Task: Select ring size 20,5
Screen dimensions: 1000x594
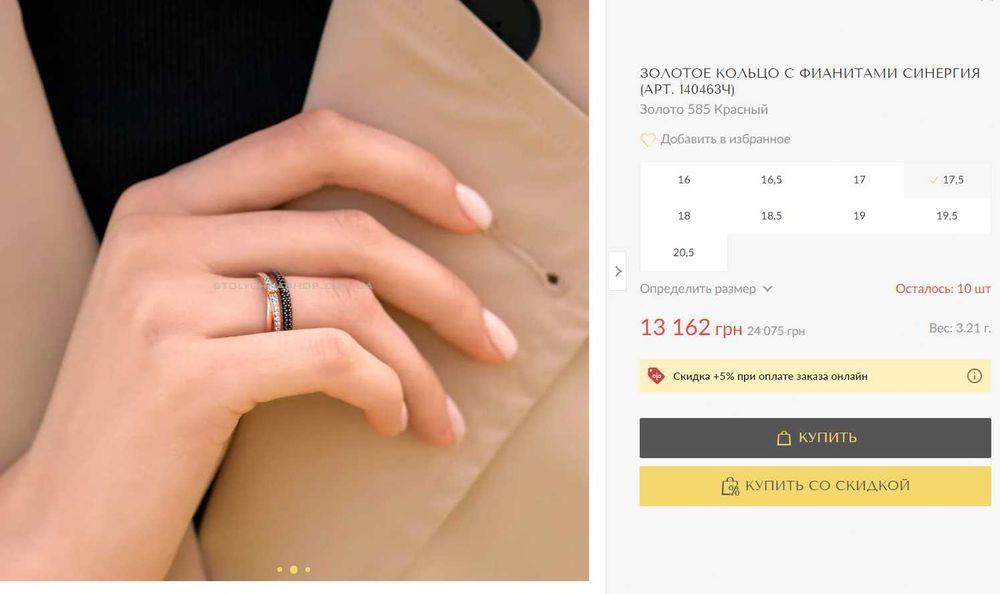Action: (x=684, y=253)
